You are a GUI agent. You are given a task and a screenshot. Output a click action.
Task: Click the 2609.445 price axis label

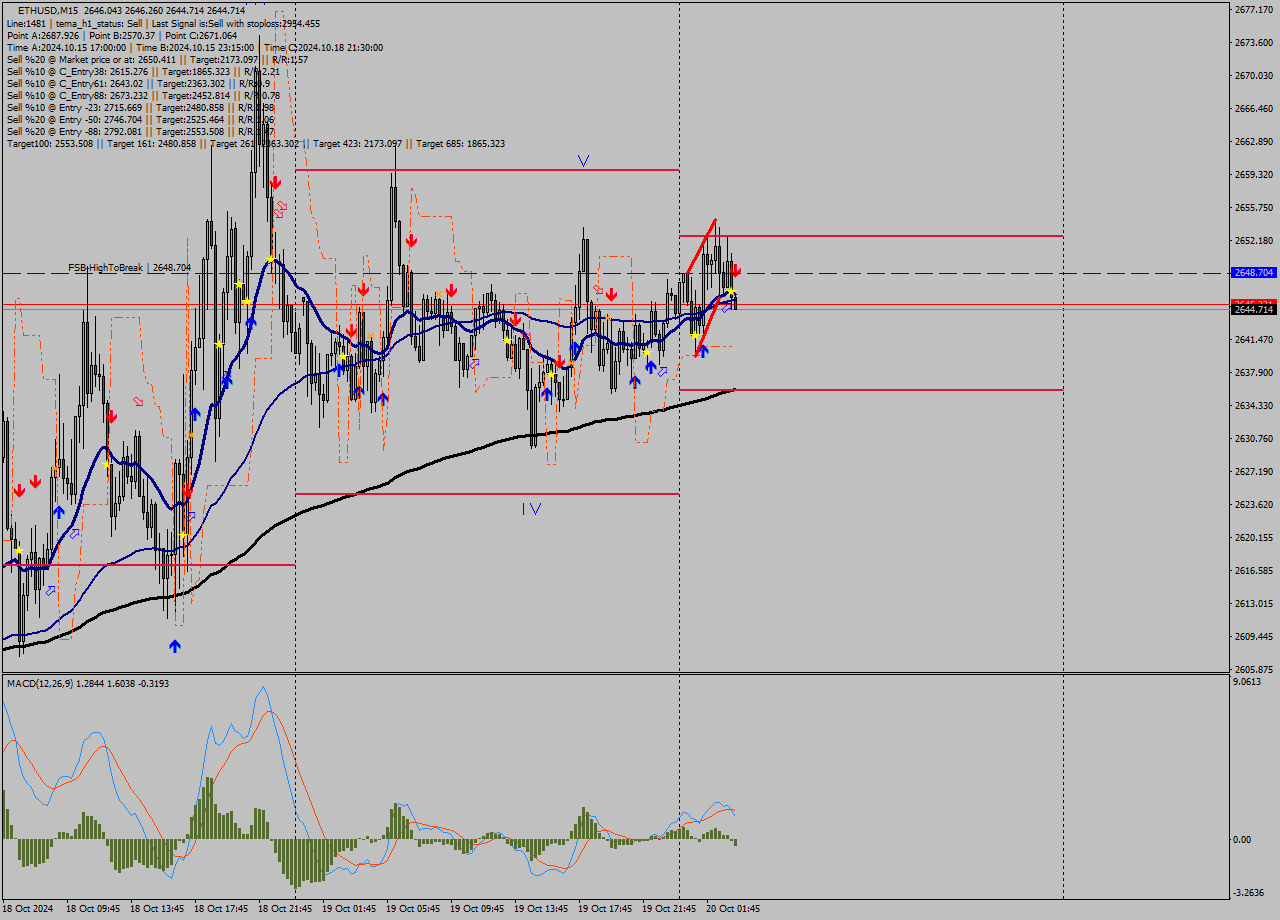(x=1253, y=637)
